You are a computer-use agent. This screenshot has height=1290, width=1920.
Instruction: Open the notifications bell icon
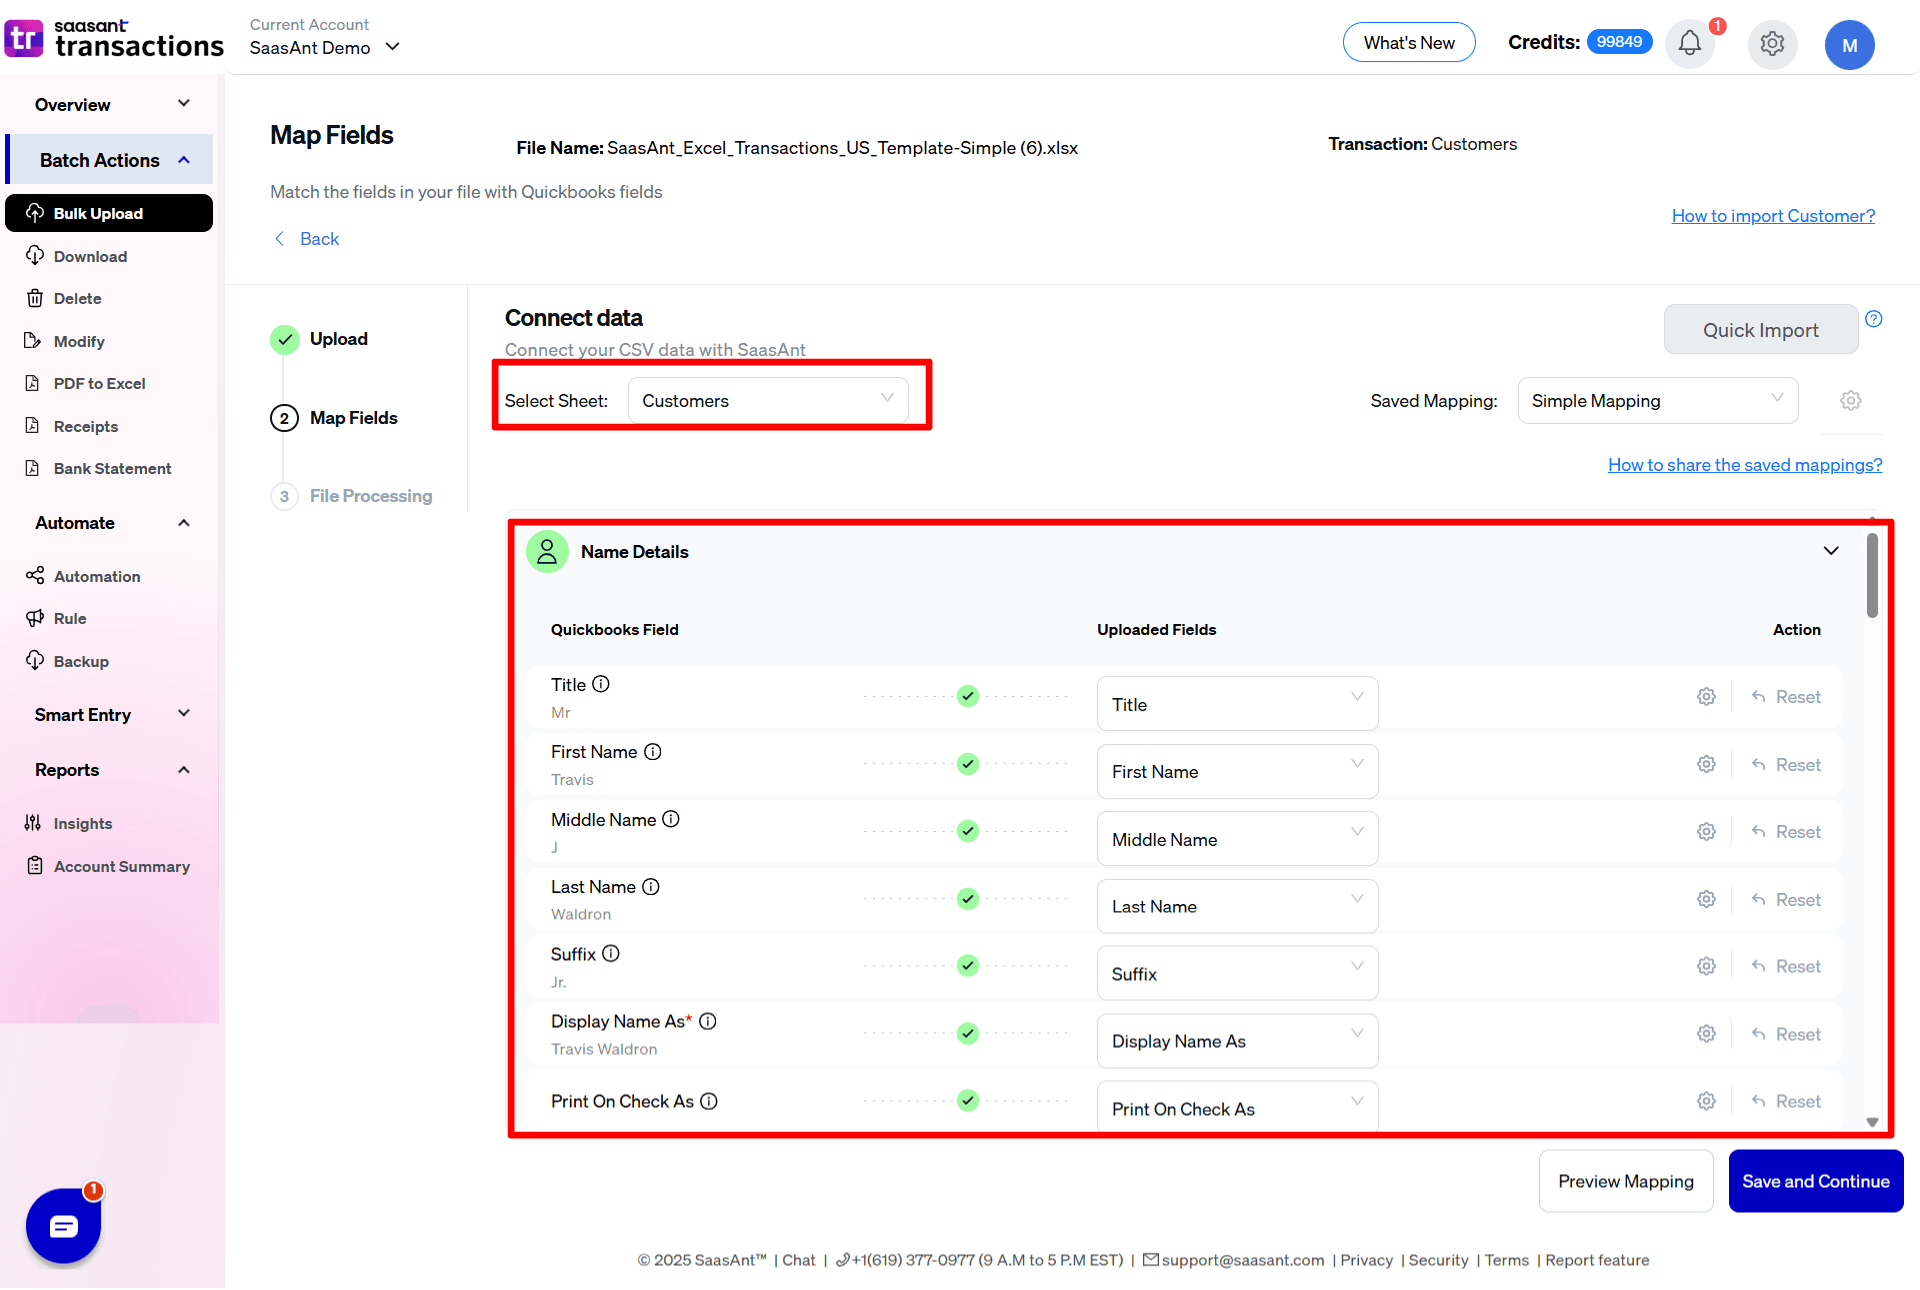1689,44
